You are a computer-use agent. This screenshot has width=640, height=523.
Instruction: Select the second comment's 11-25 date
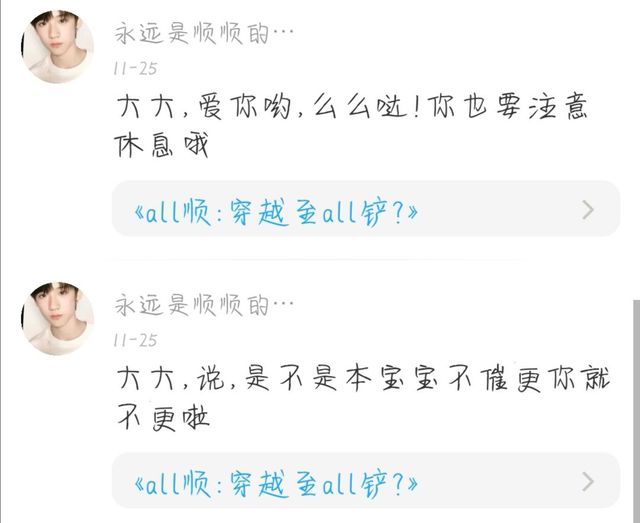136,340
